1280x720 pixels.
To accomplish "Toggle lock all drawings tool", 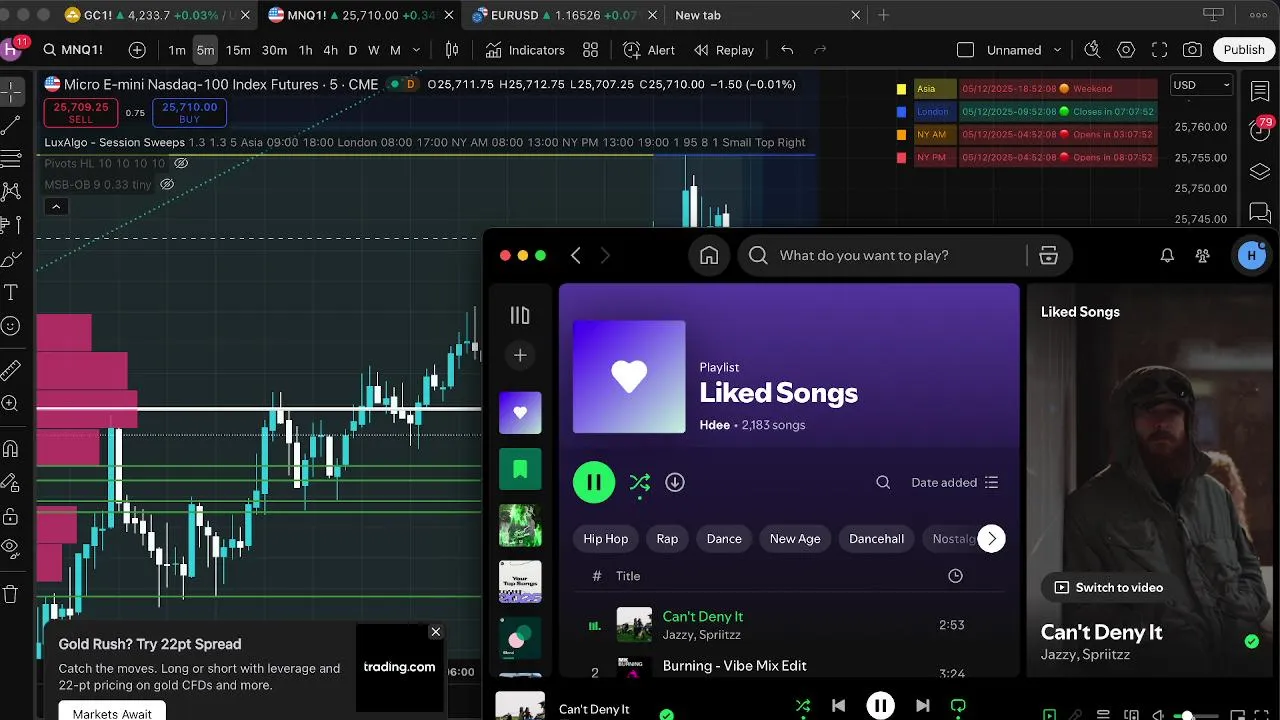I will (x=11, y=516).
